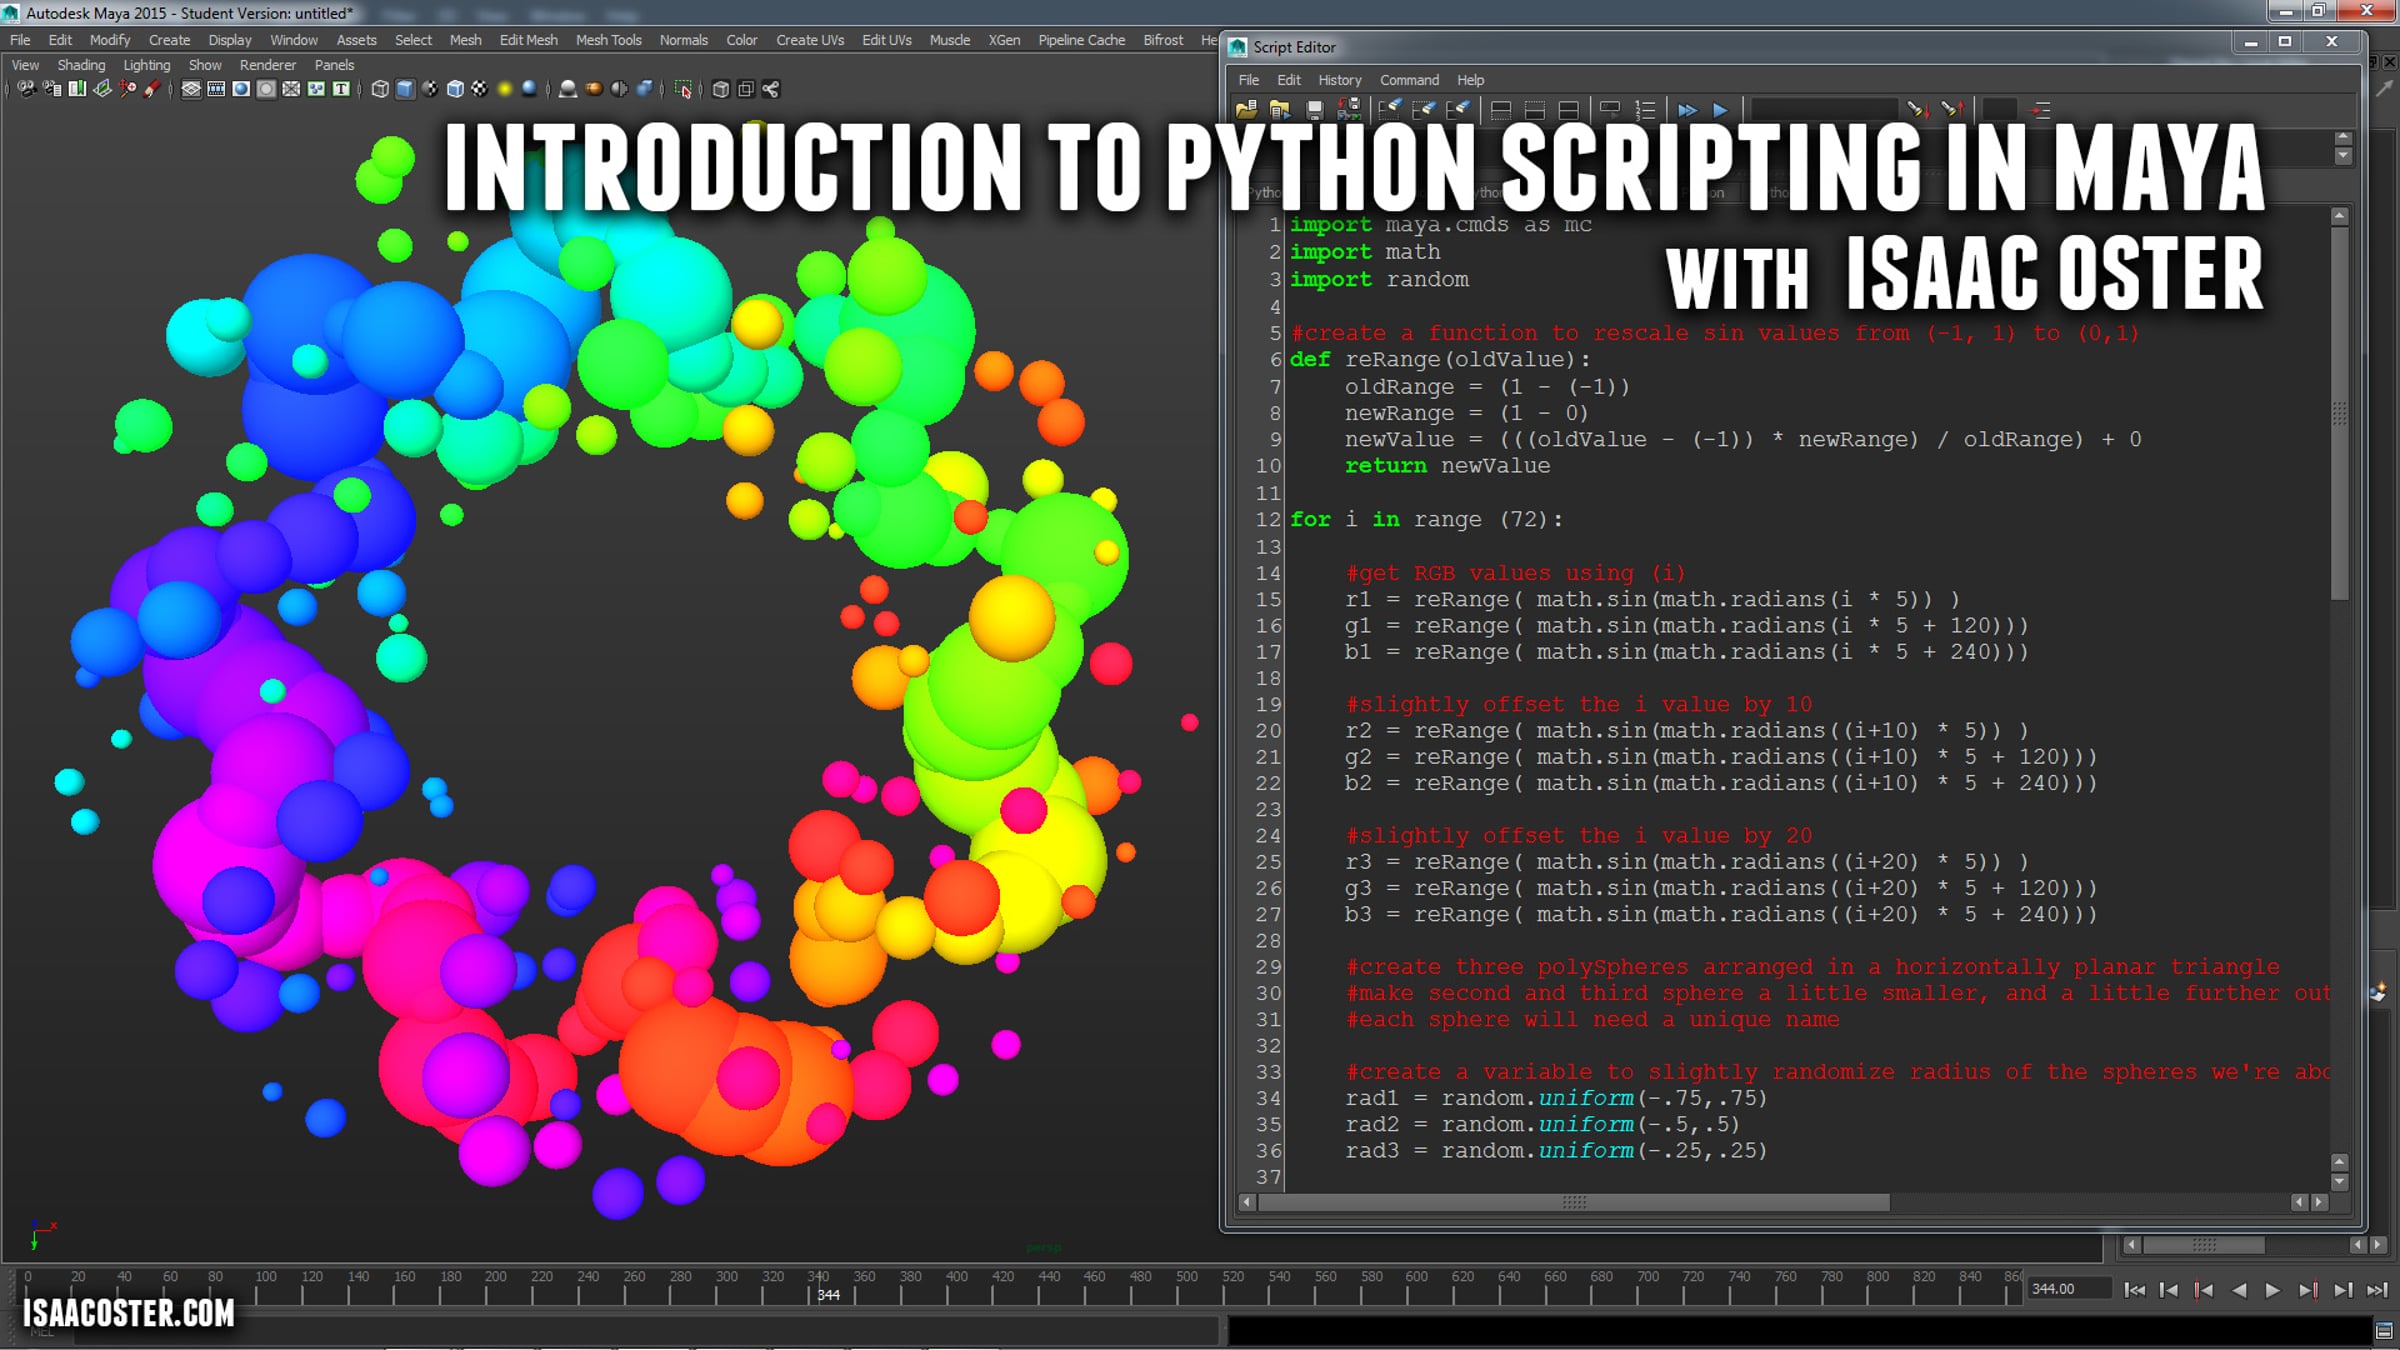Click the Load Script icon in Script Editor
Viewport: 2400px width, 1350px height.
[x=1246, y=110]
